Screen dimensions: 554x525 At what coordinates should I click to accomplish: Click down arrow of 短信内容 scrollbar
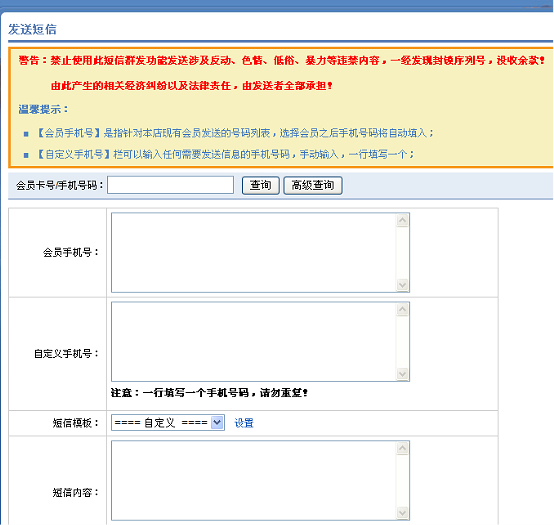(402, 513)
